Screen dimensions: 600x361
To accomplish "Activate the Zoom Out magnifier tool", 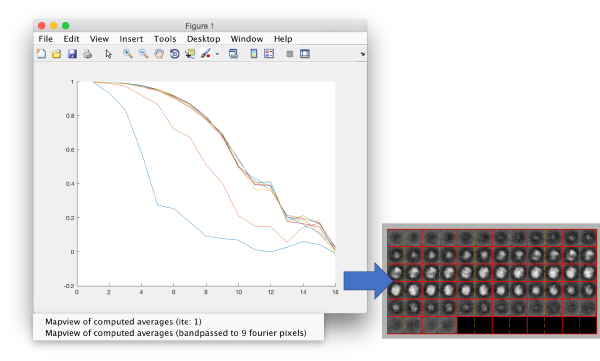I will click(x=143, y=54).
